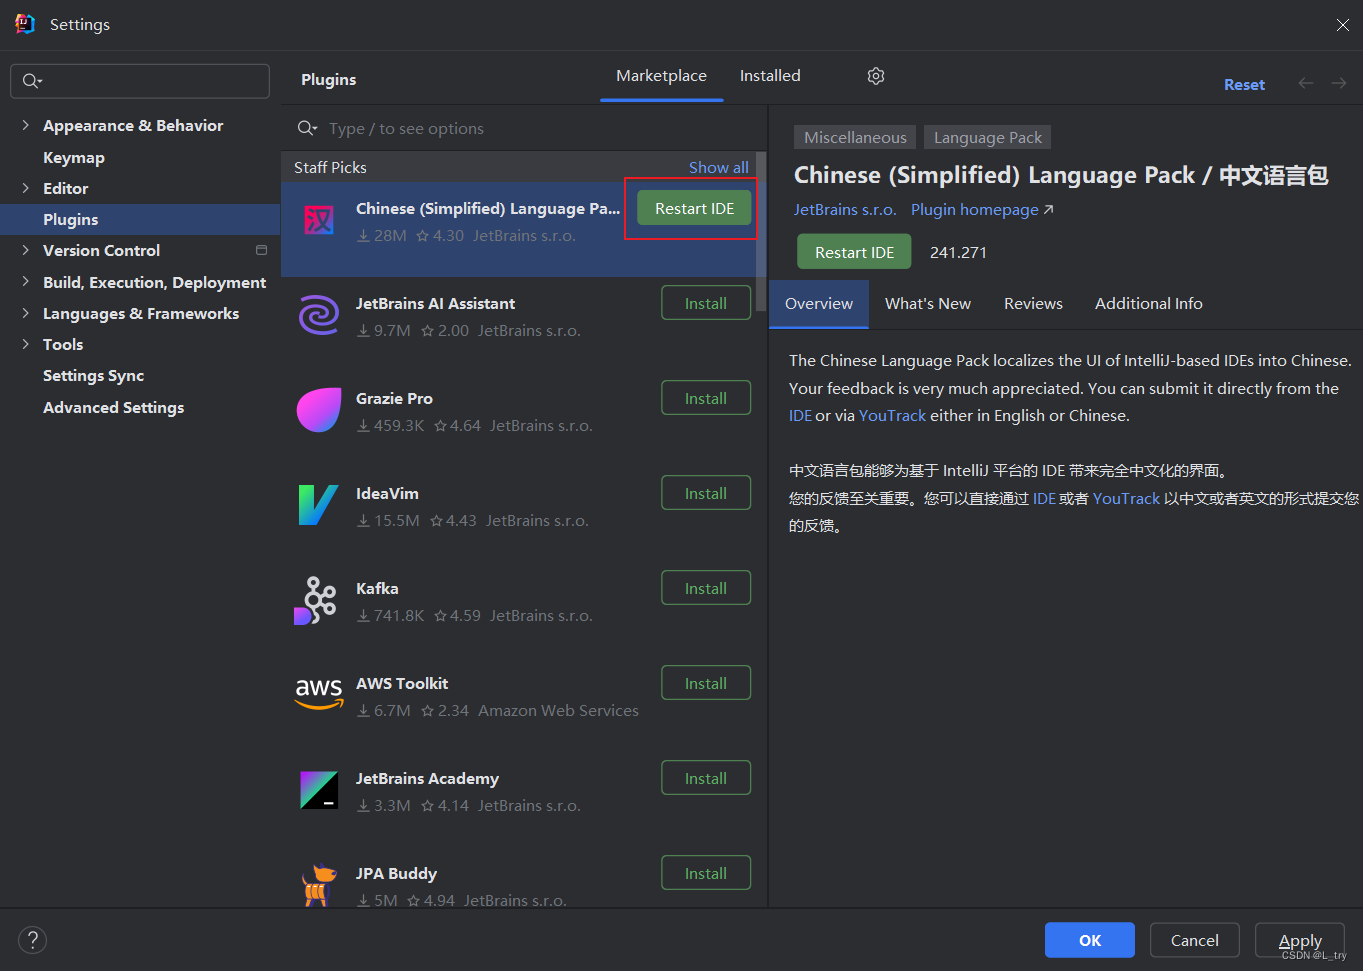Open the Reviews tab
The height and width of the screenshot is (971, 1363).
click(x=1033, y=304)
